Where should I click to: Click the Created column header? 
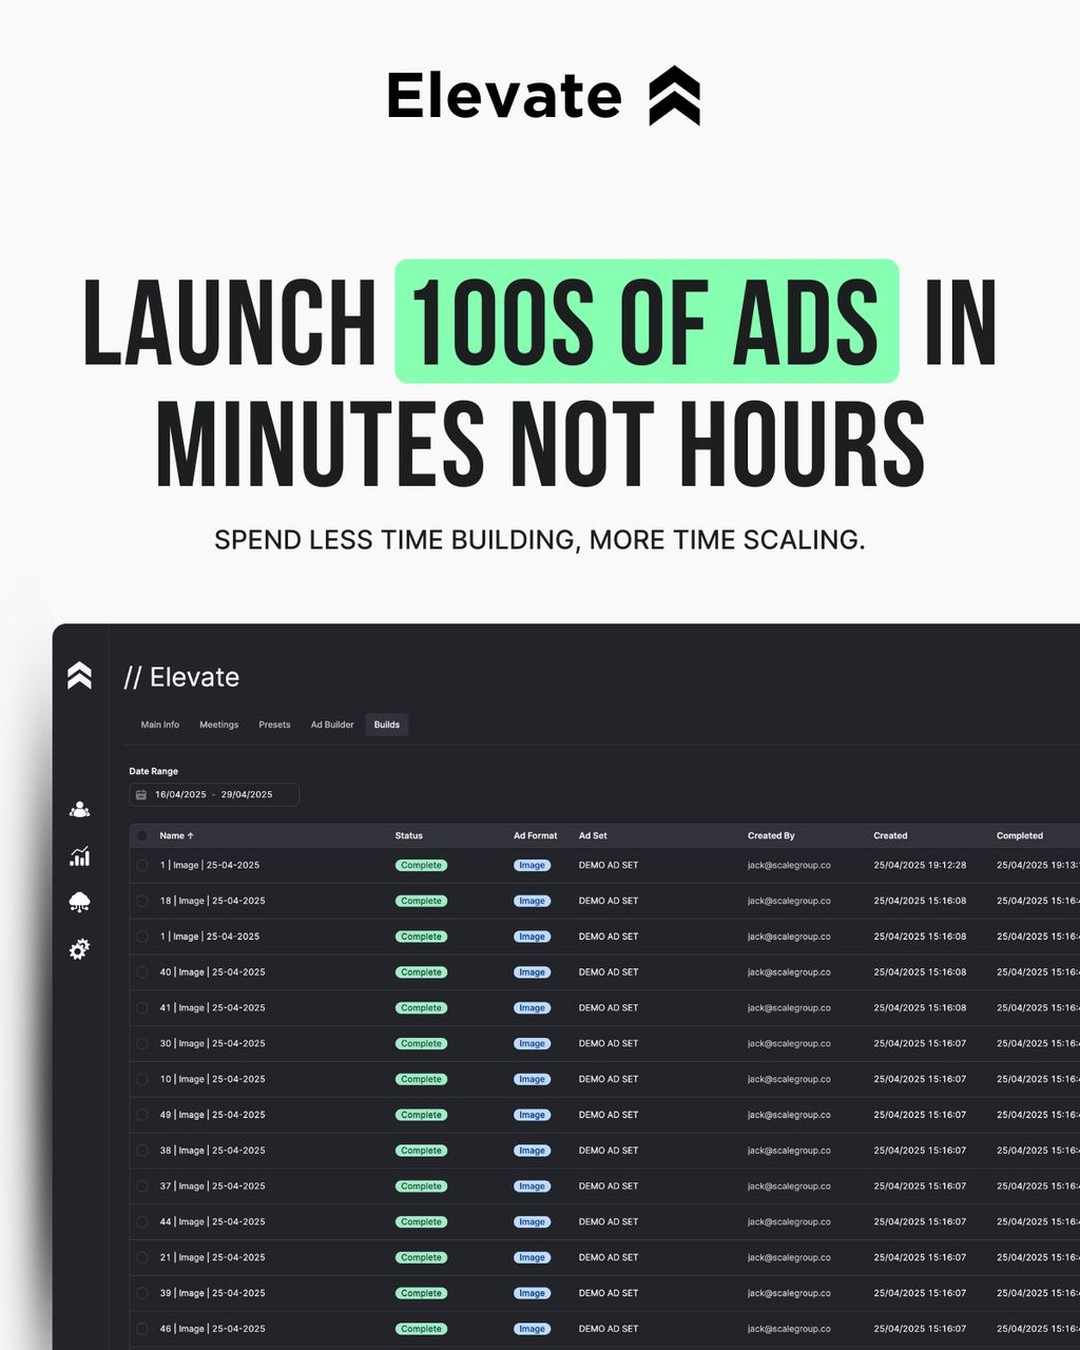(890, 836)
